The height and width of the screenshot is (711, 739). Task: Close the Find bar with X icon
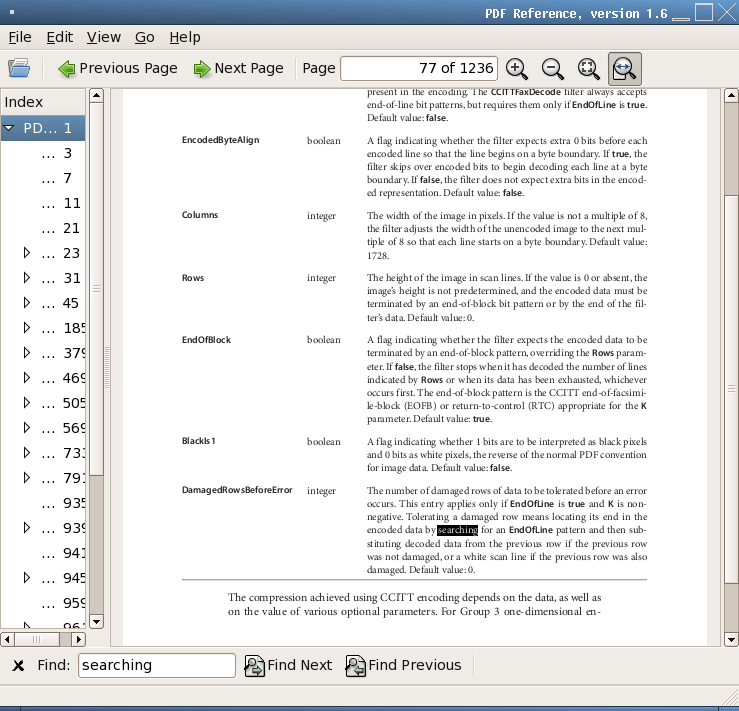point(18,666)
